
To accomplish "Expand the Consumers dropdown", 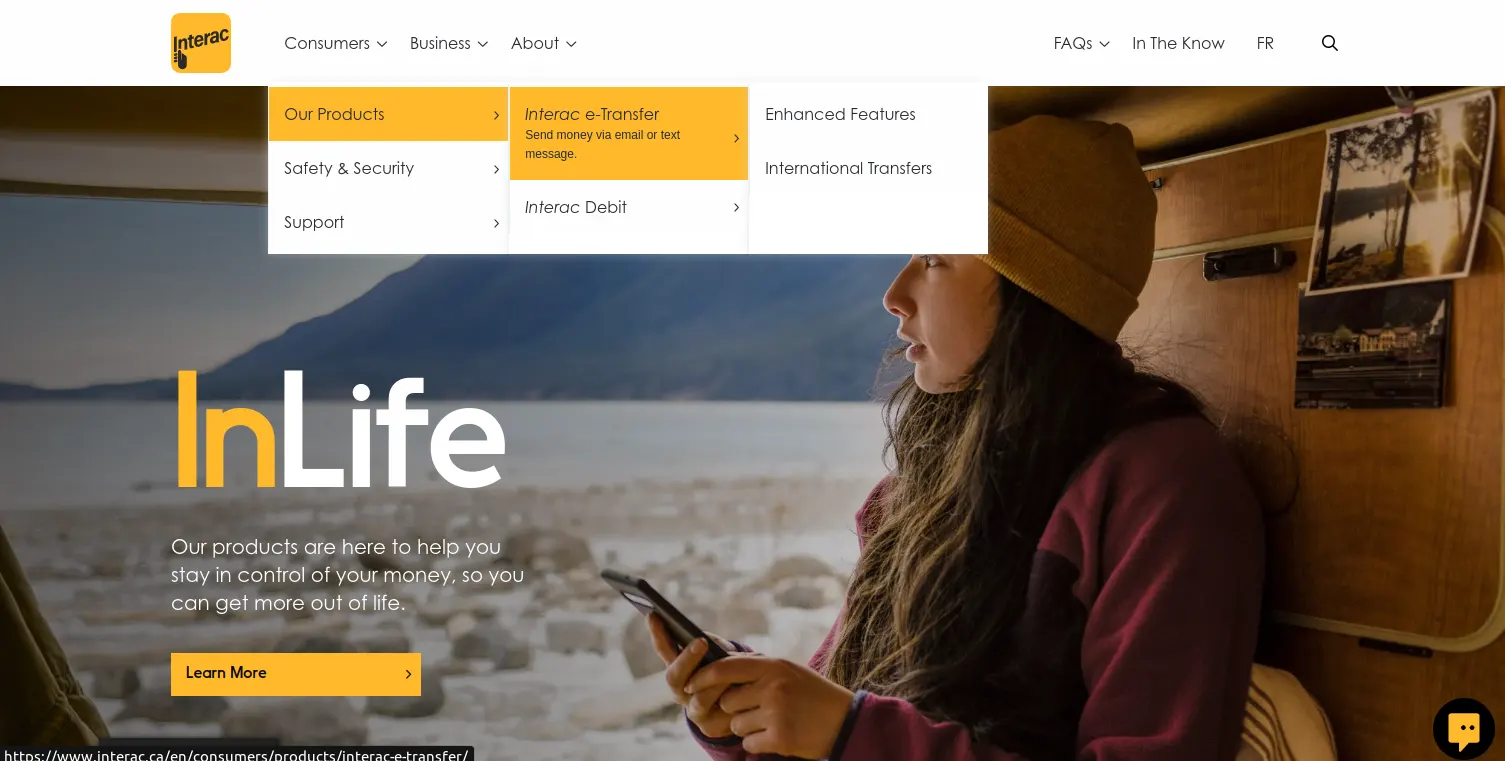I will (x=335, y=43).
